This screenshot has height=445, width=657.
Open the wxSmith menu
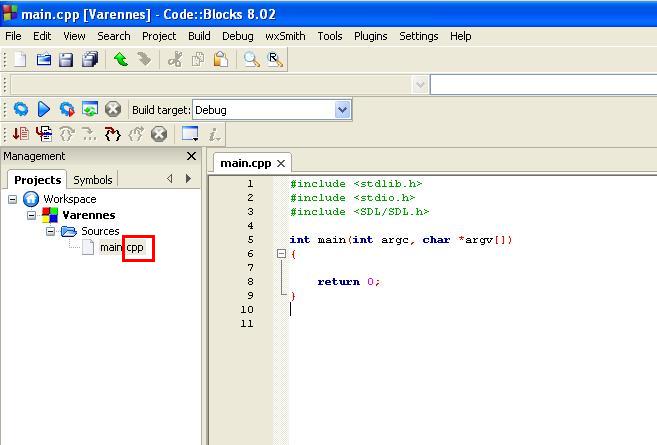pyautogui.click(x=285, y=36)
